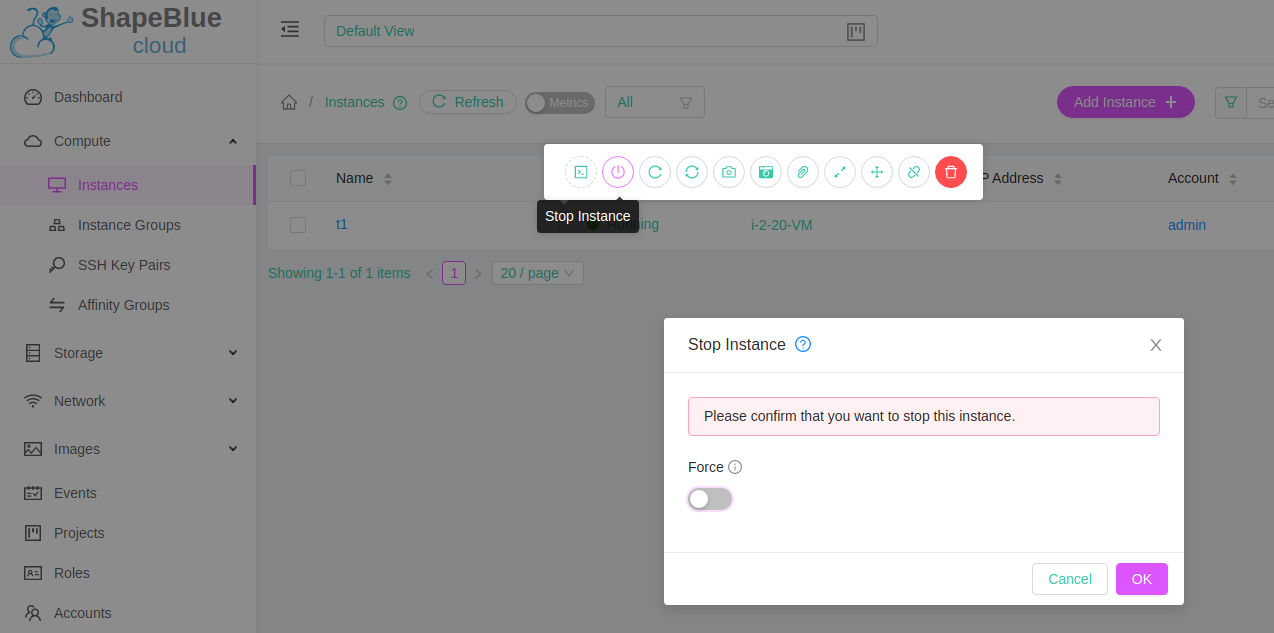Click the info icon next to Force
Screen dimensions: 1274x633
pos(735,467)
